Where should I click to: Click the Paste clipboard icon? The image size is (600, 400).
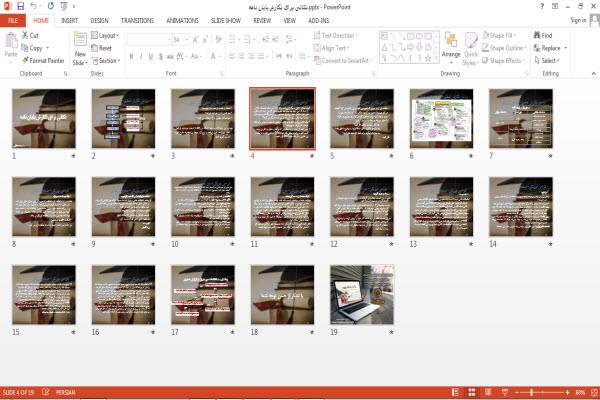(11, 40)
